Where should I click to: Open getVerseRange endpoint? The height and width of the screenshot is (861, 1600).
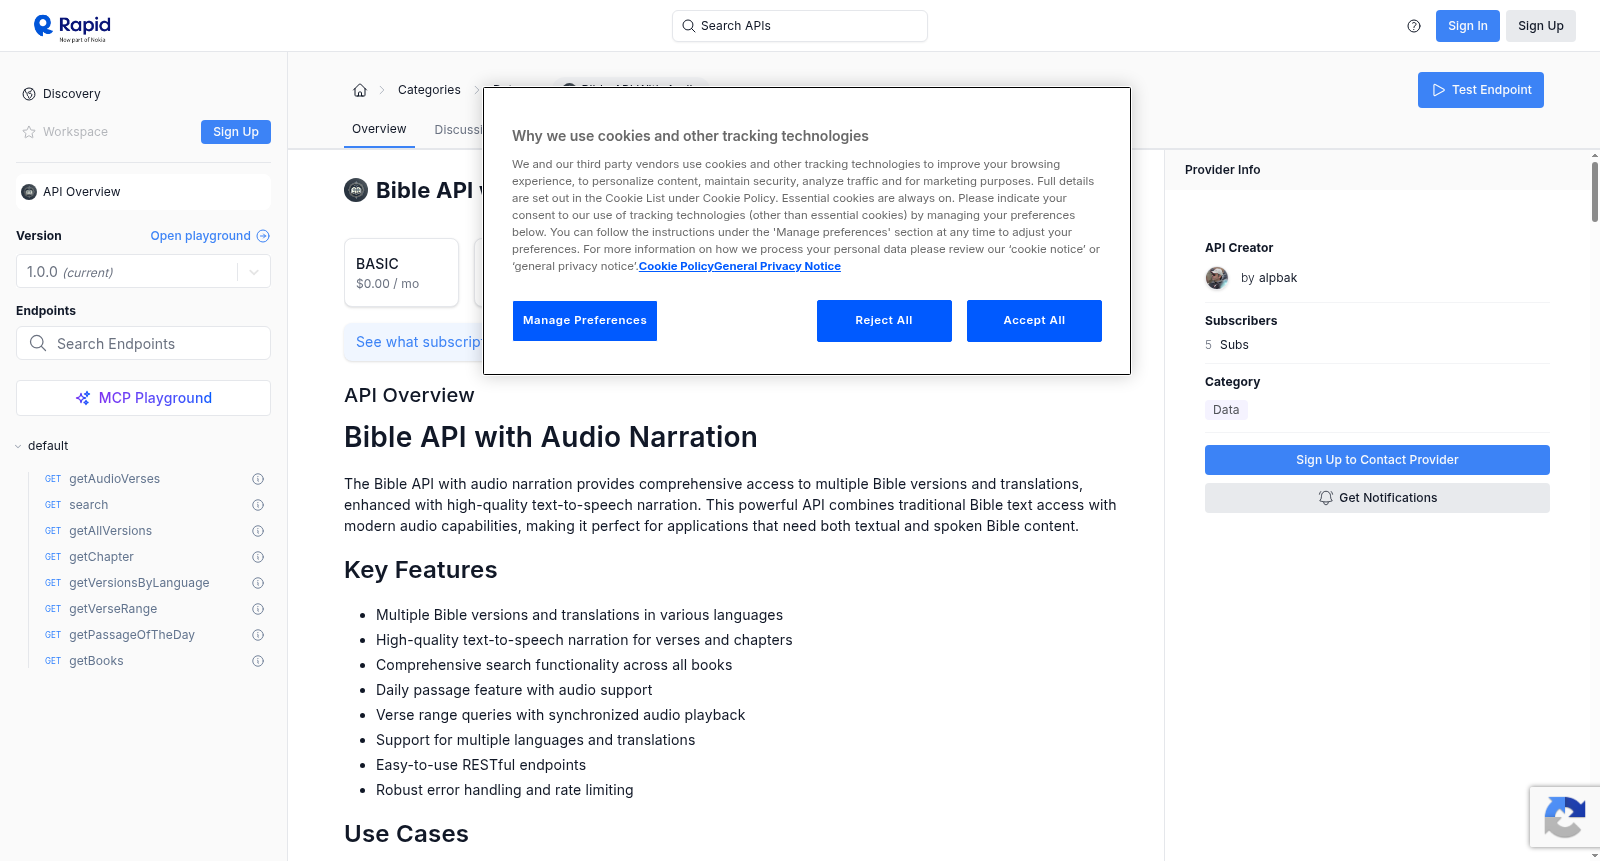(x=113, y=609)
